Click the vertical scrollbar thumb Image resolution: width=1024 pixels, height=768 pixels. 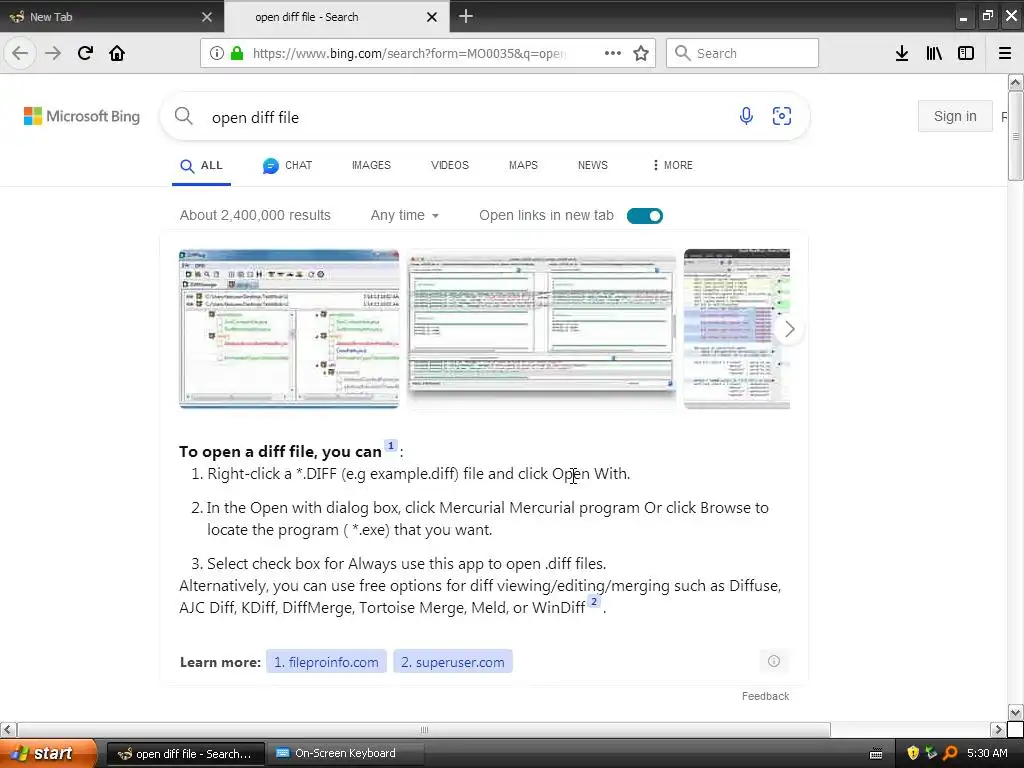pos(1015,135)
